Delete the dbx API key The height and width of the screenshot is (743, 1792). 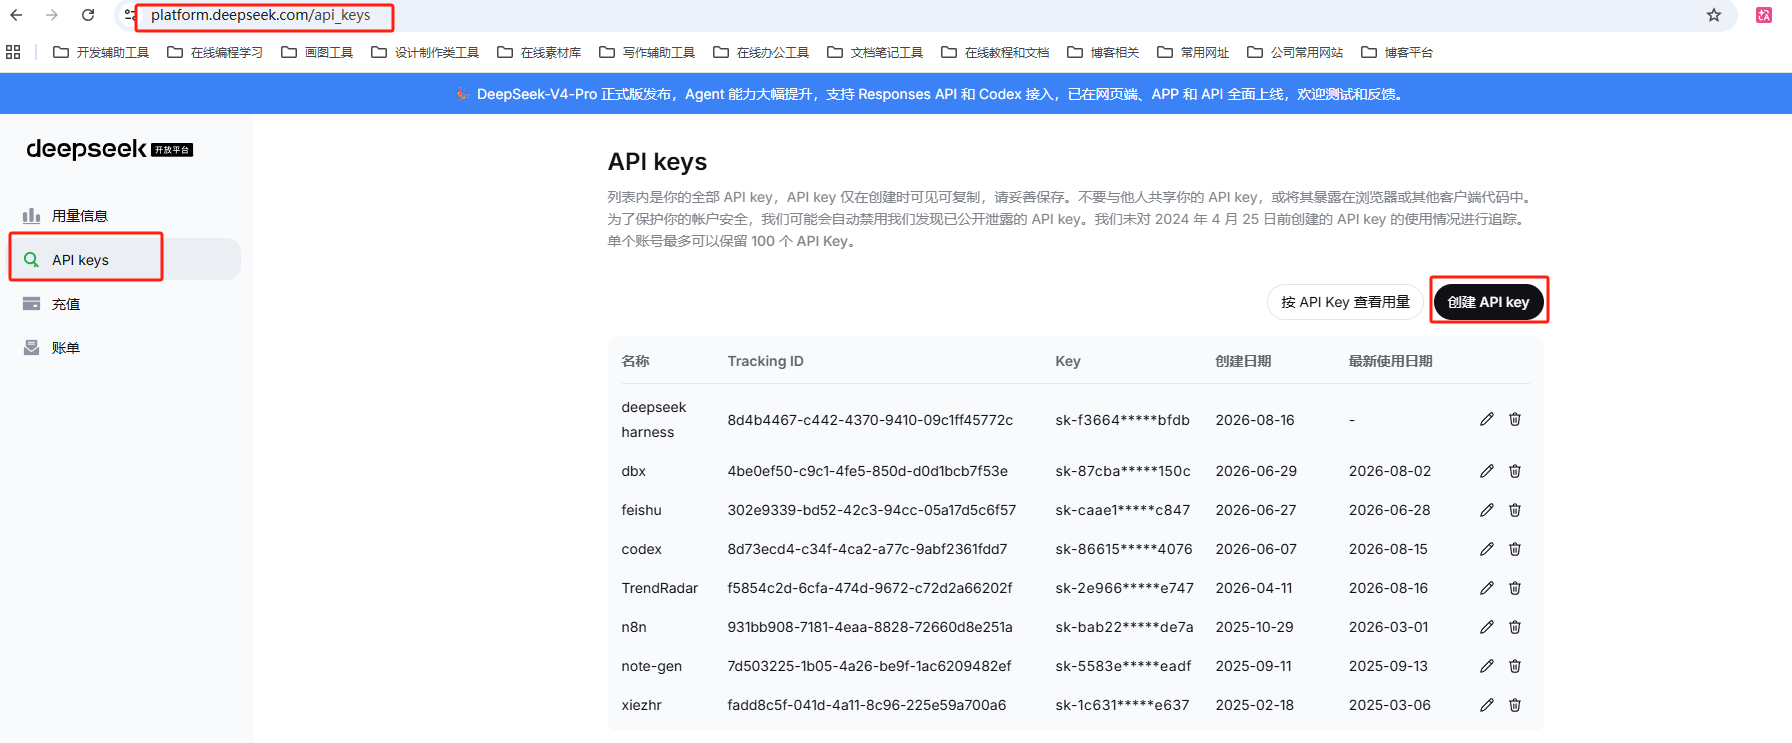point(1515,471)
